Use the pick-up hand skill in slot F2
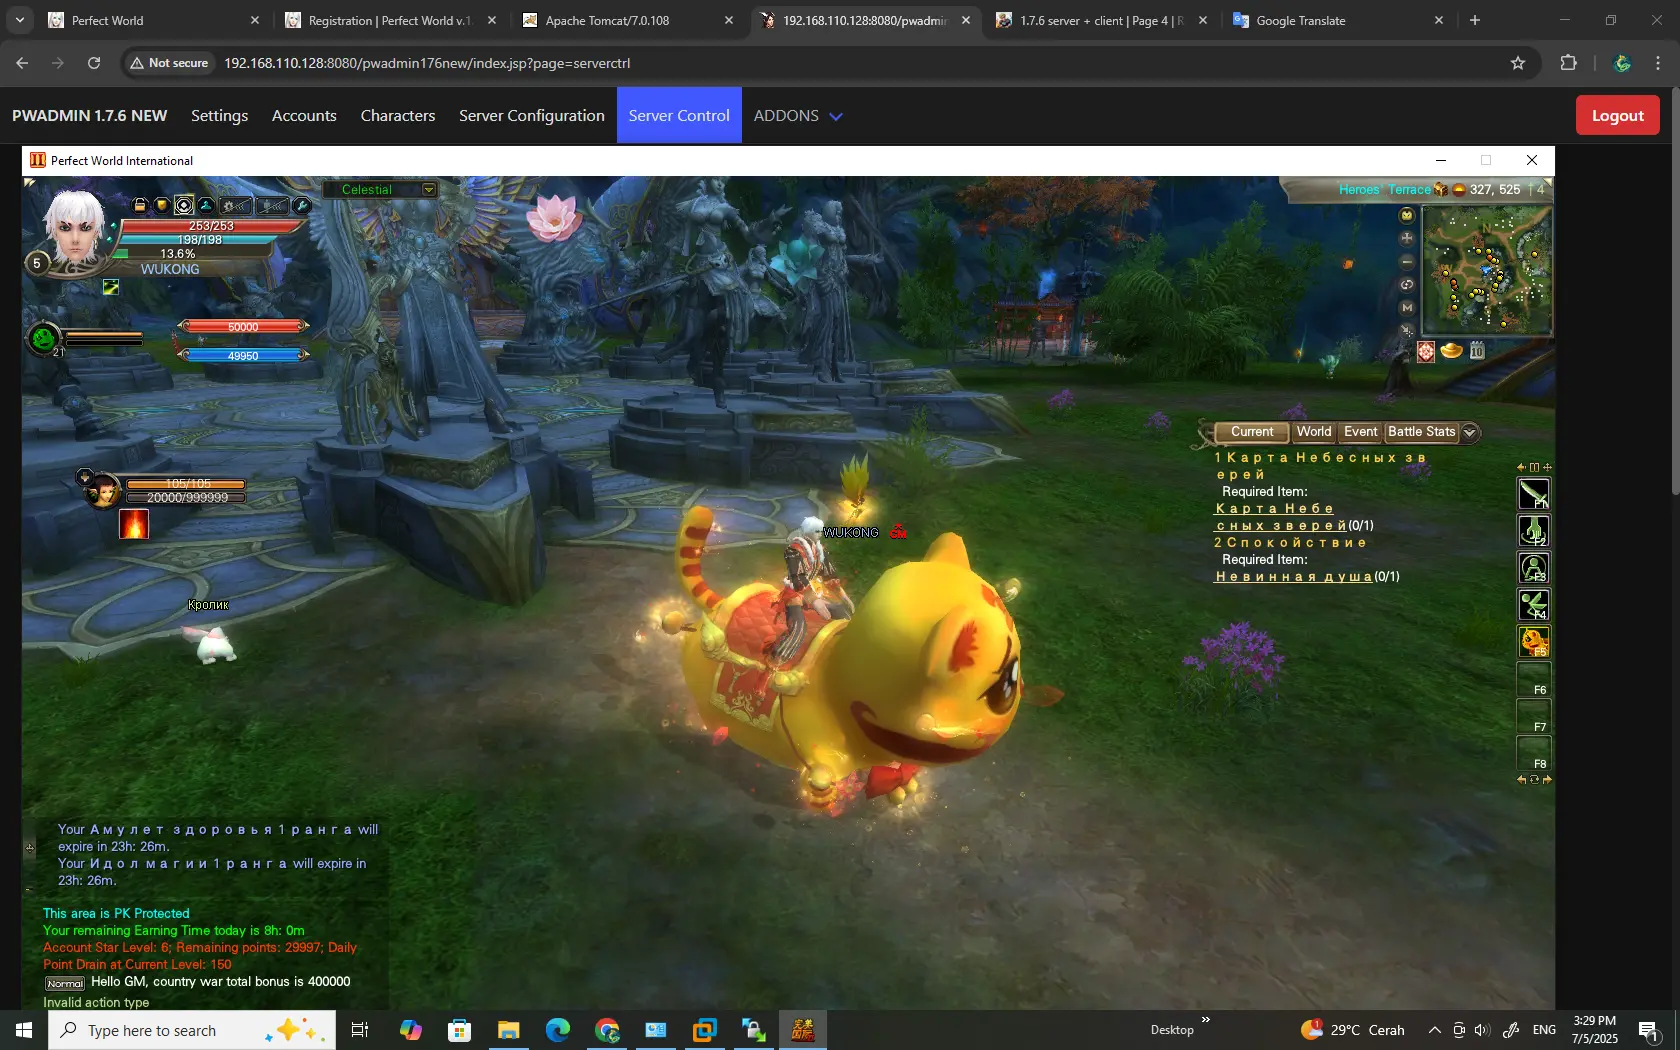The image size is (1680, 1050). (1534, 530)
